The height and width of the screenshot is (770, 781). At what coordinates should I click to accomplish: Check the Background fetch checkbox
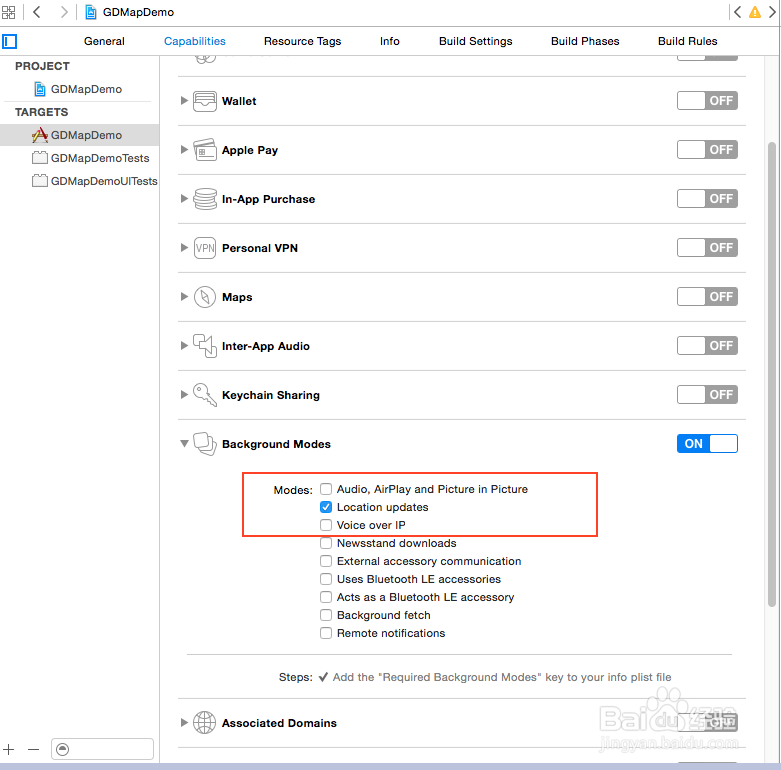[x=326, y=615]
